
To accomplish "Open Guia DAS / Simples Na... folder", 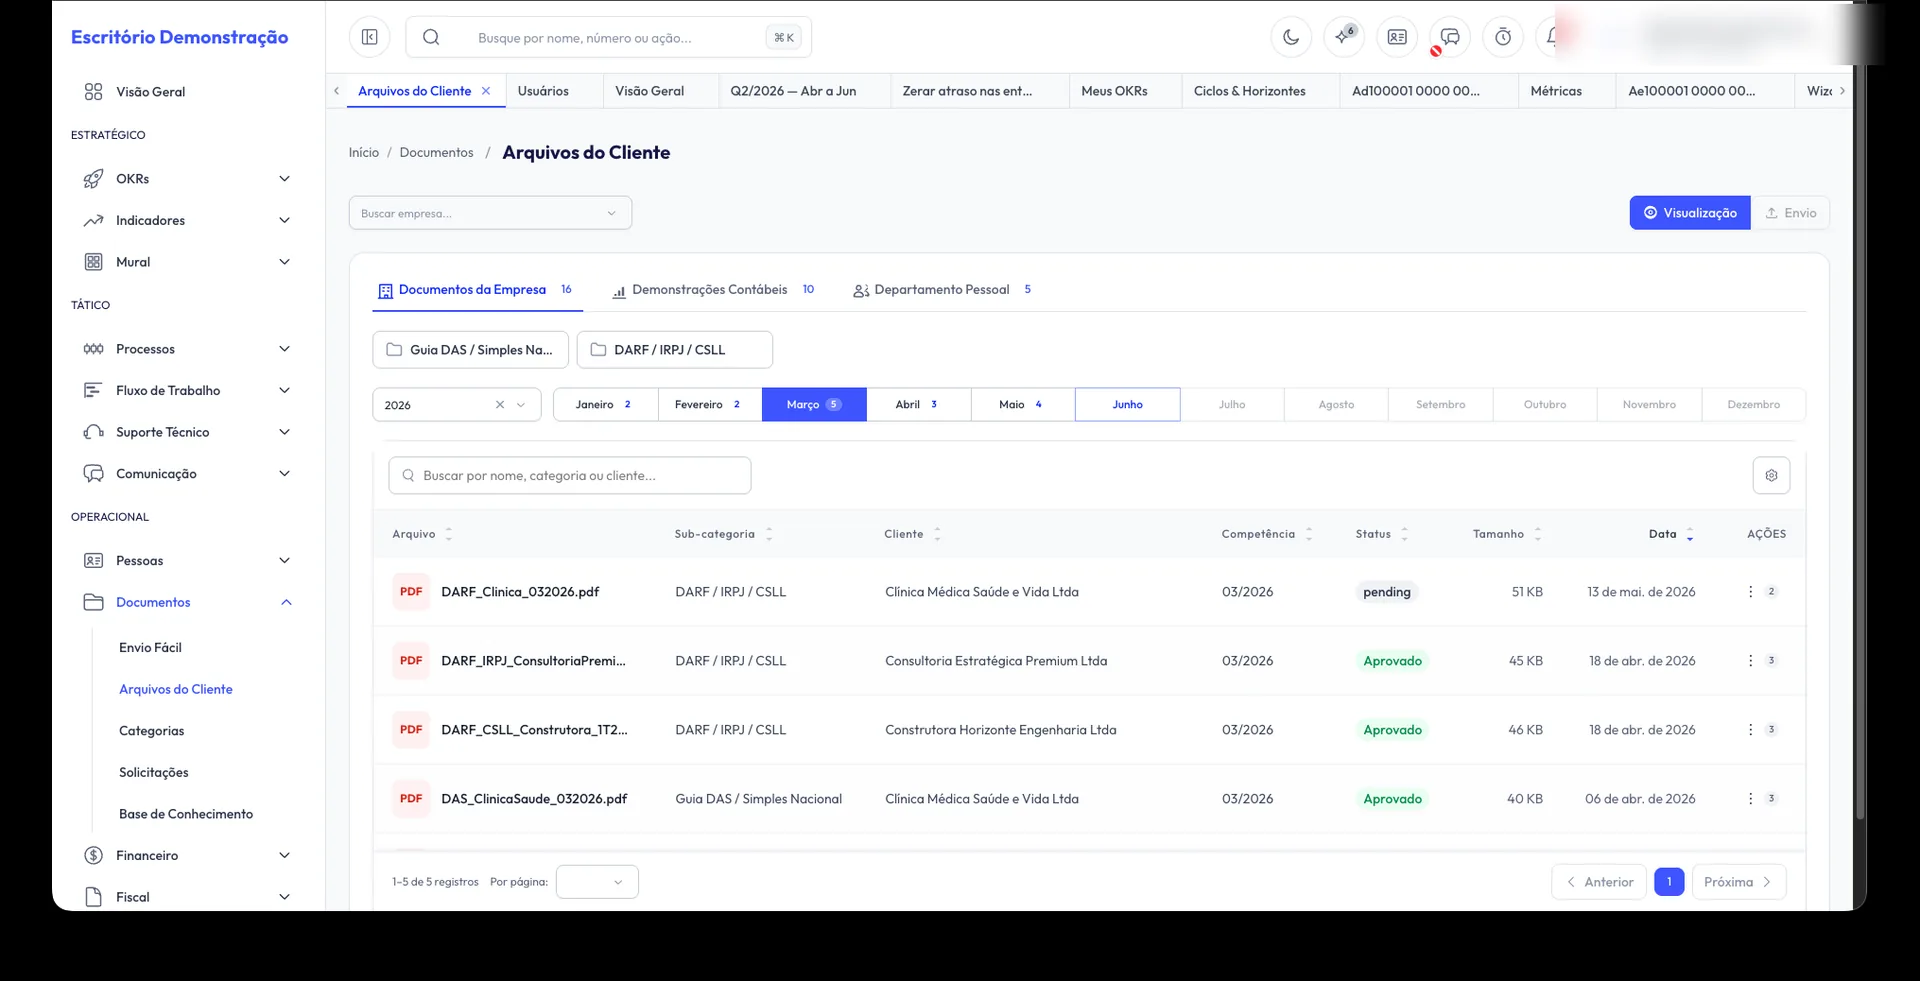I will [x=470, y=350].
